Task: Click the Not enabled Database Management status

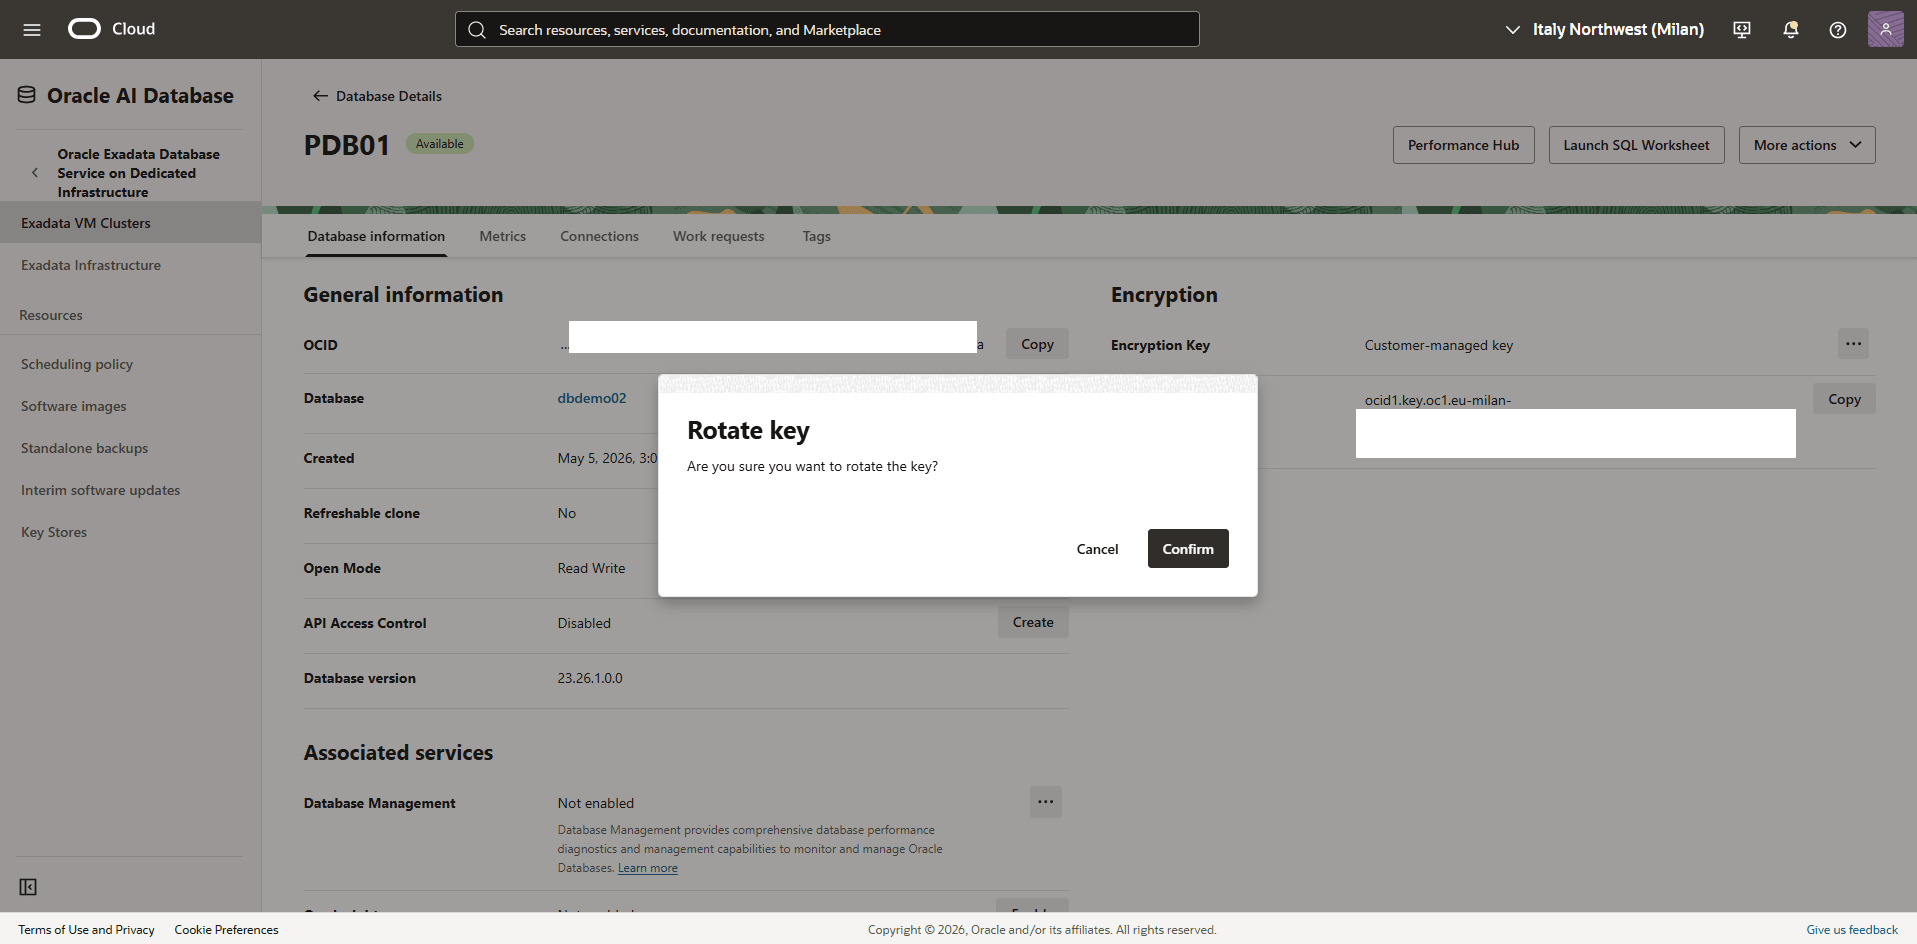Action: pyautogui.click(x=595, y=803)
